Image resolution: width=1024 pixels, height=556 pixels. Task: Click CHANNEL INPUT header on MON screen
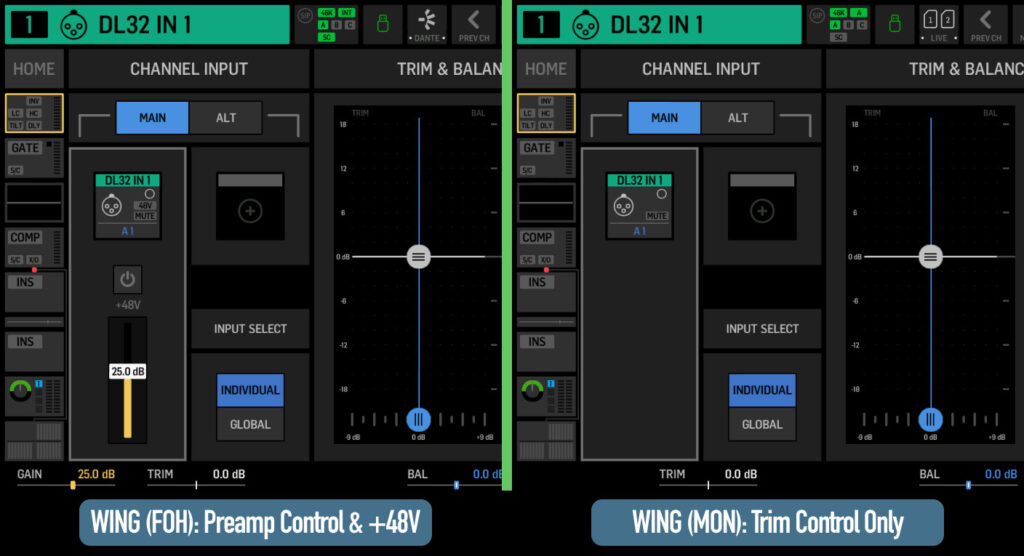[x=701, y=69]
